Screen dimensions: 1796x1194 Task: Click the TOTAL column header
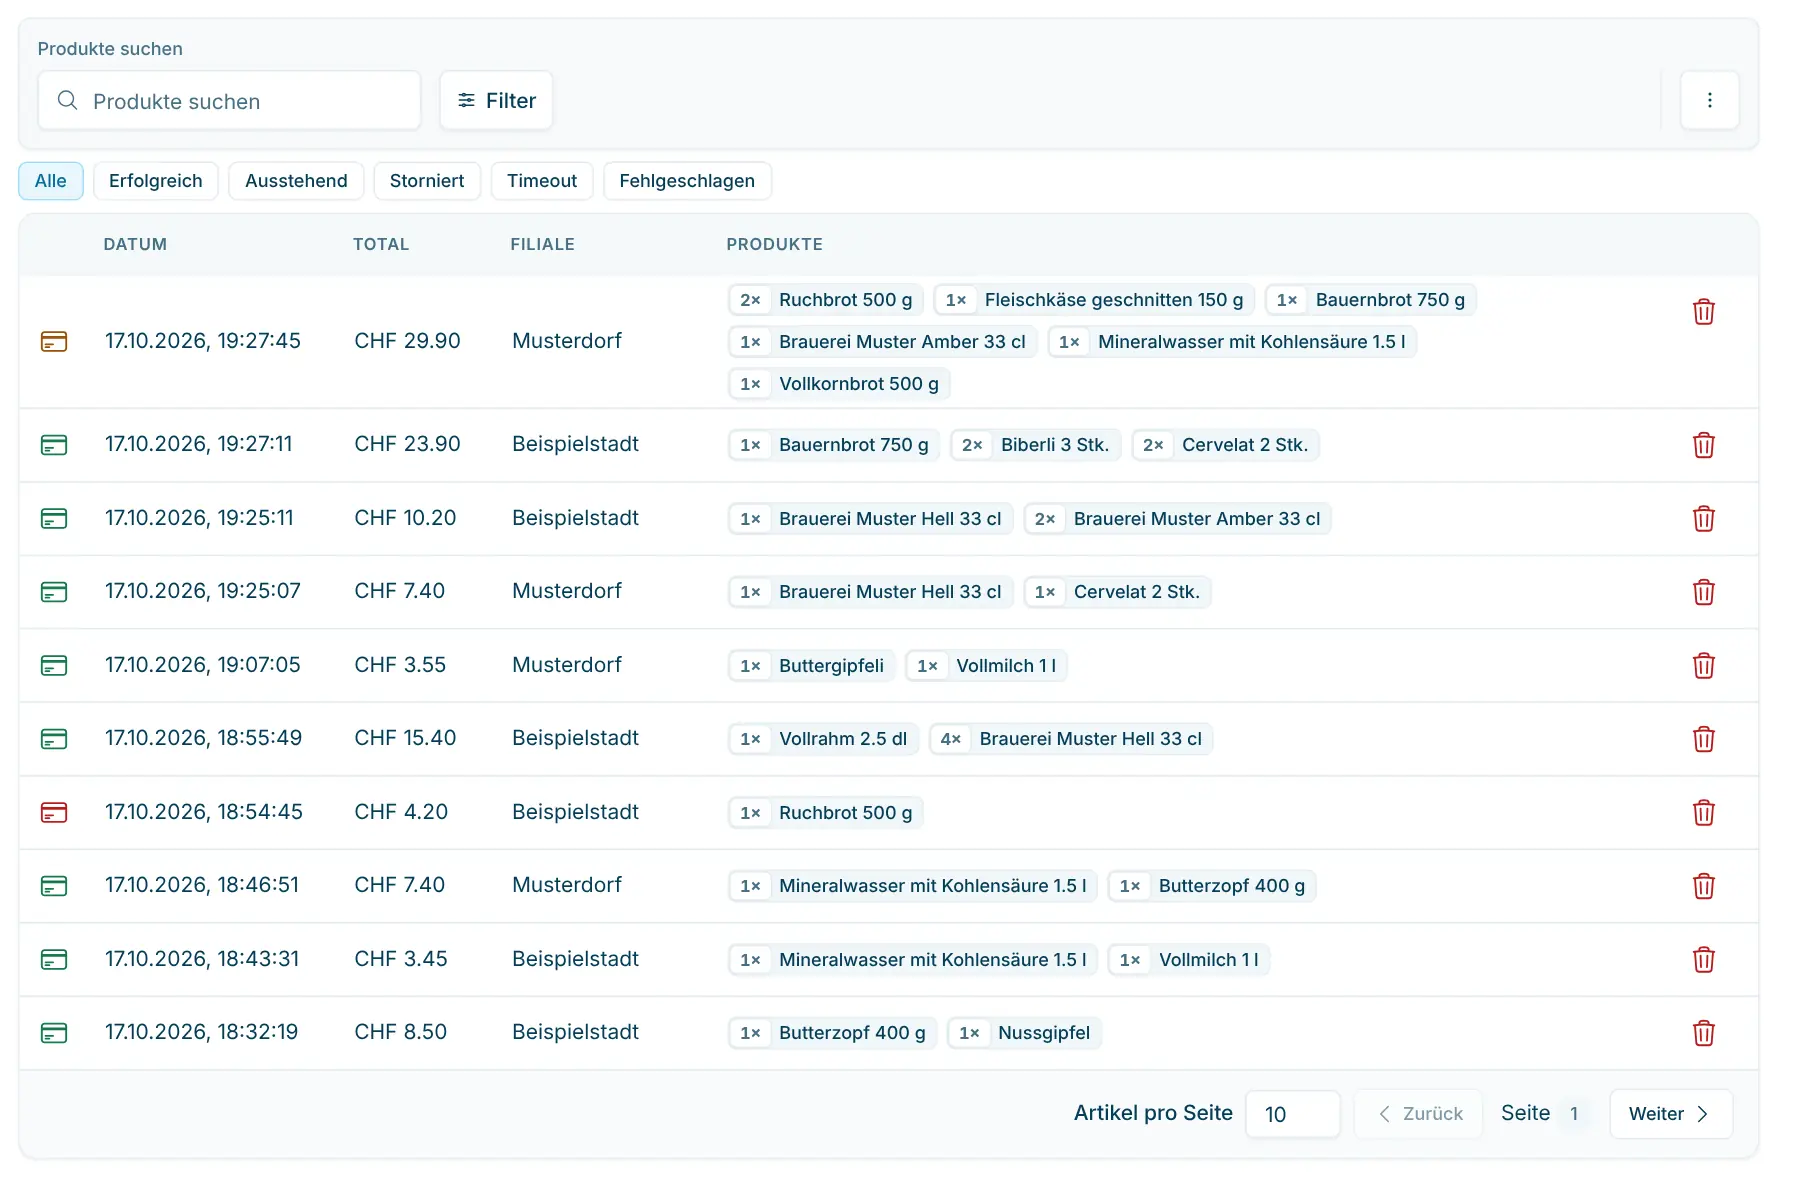381,244
